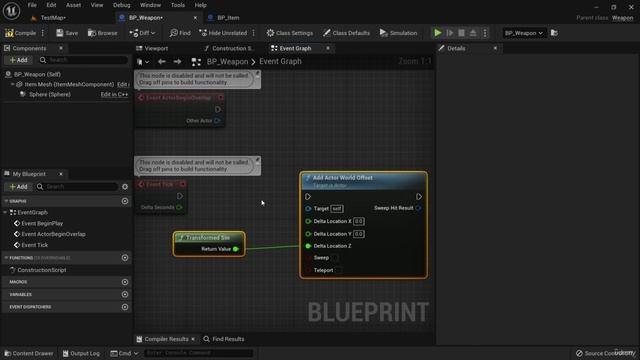Click the Eject playback button
Screen dimensions: 640x360
[473, 33]
